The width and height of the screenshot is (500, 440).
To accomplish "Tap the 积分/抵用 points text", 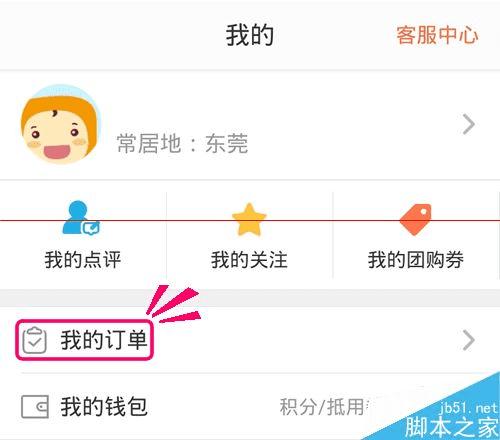I will 324,407.
